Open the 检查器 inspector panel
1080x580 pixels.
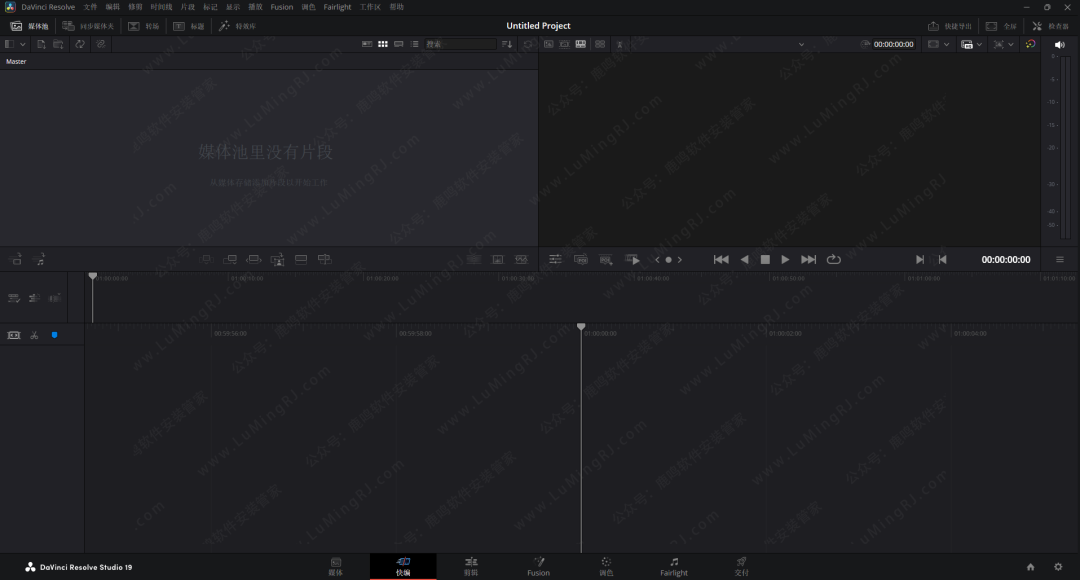[x=1051, y=26]
